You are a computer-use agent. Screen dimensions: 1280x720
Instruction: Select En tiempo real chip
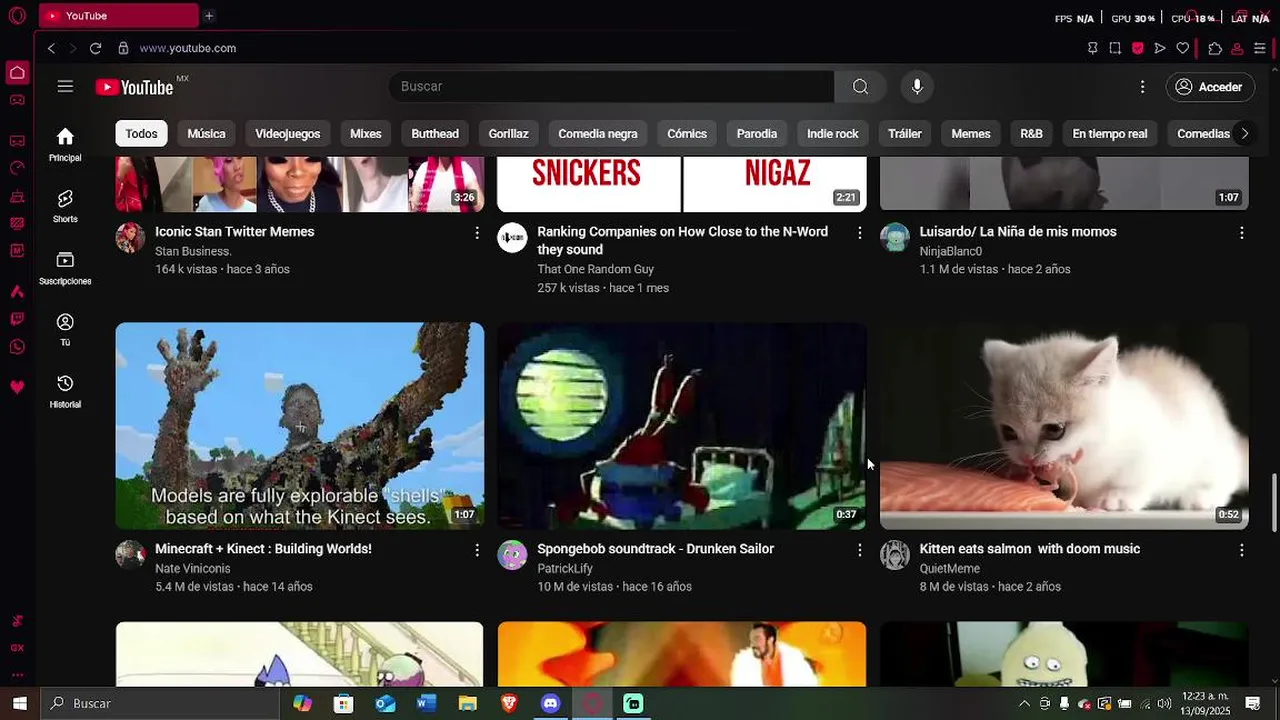1110,134
